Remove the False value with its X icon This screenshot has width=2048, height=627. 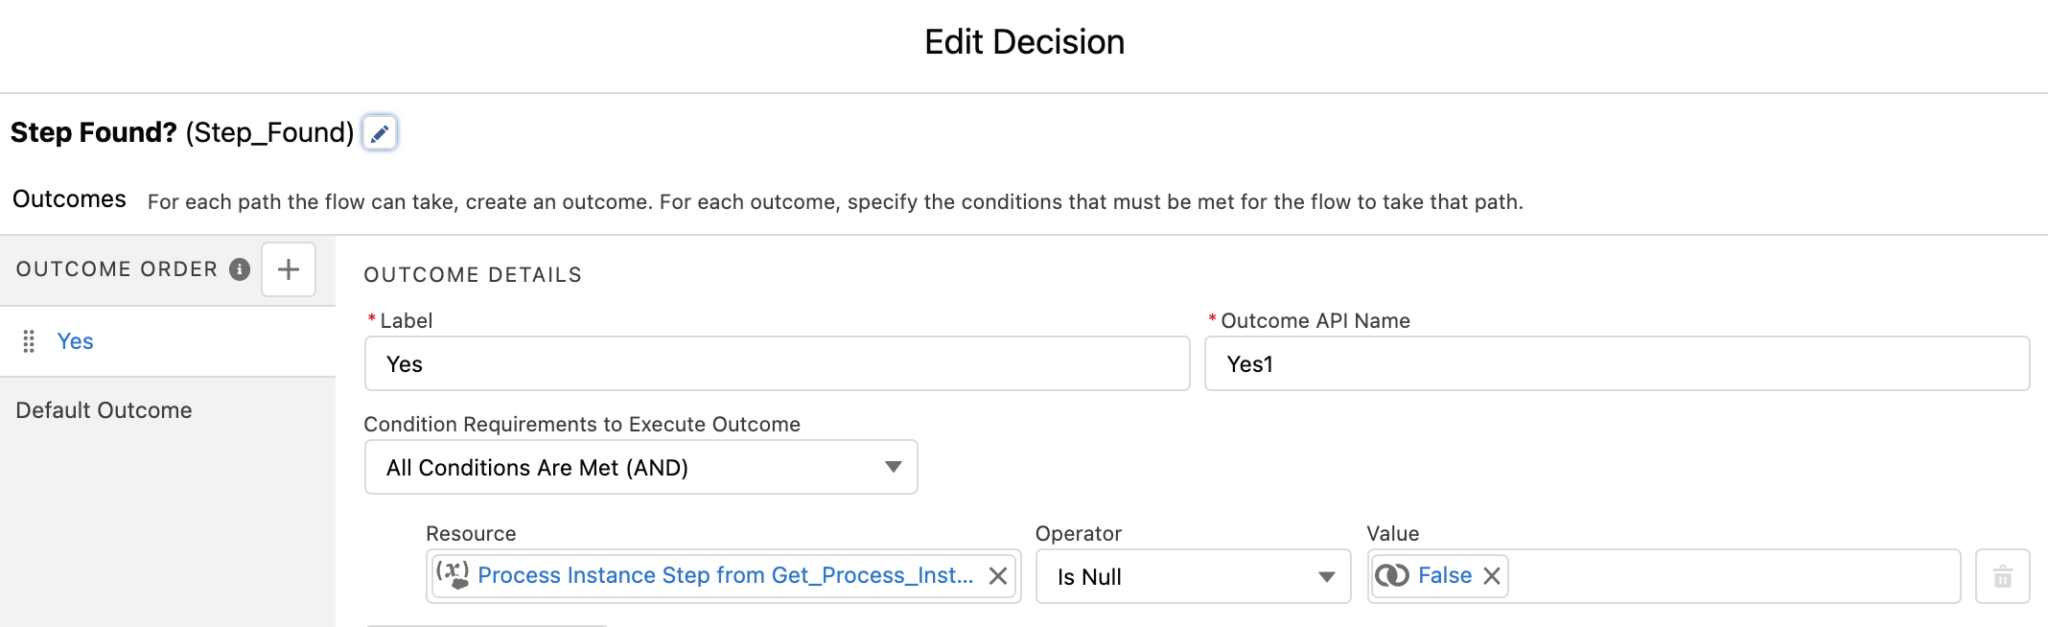[x=1491, y=575]
